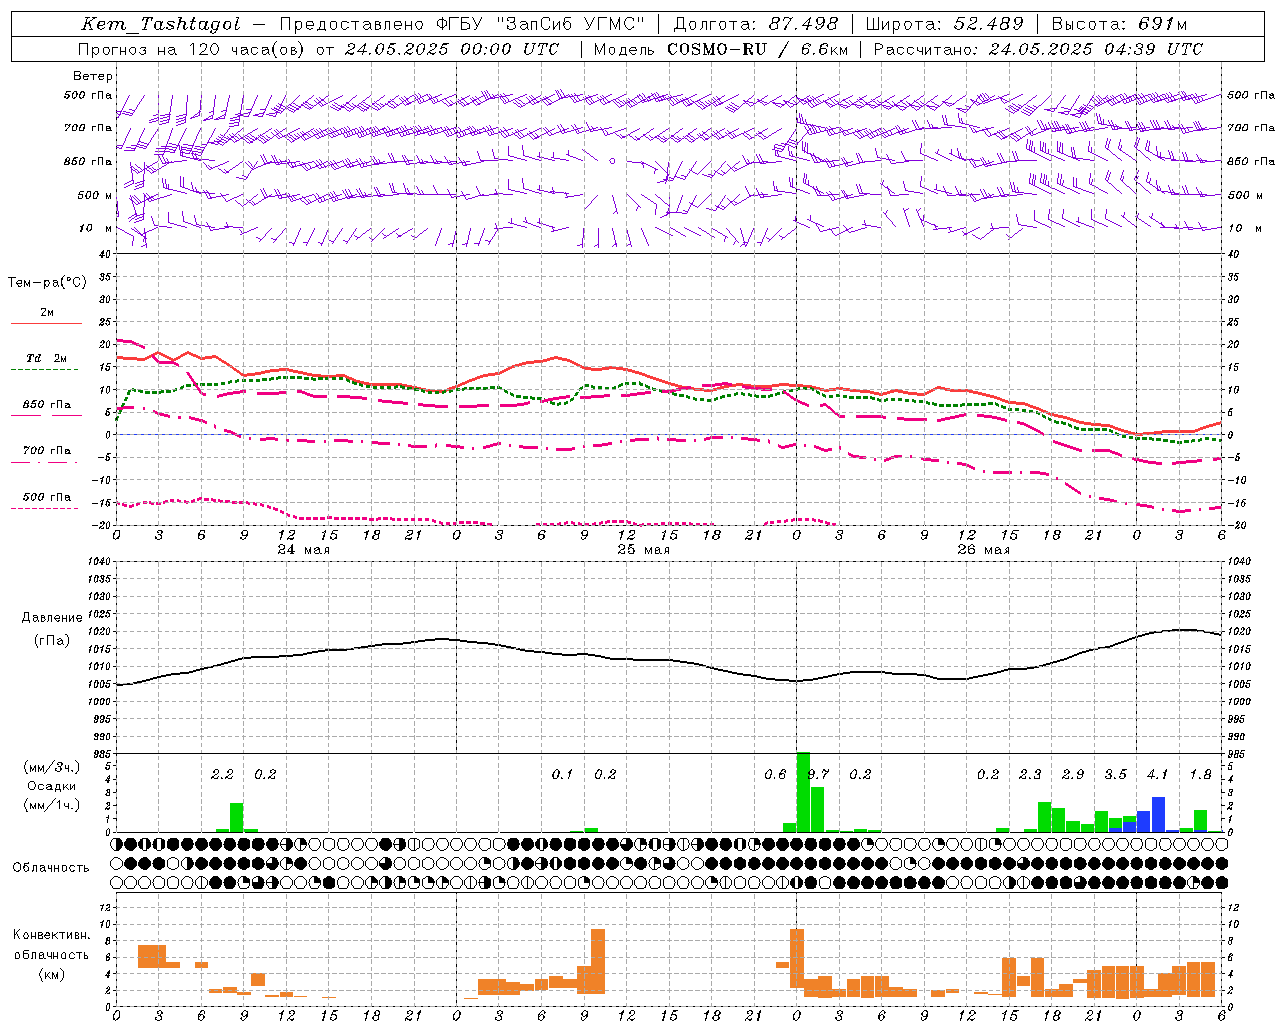Click the 0.1 precipitation value
Image resolution: width=1280 pixels, height=1024 pixels.
563,774
